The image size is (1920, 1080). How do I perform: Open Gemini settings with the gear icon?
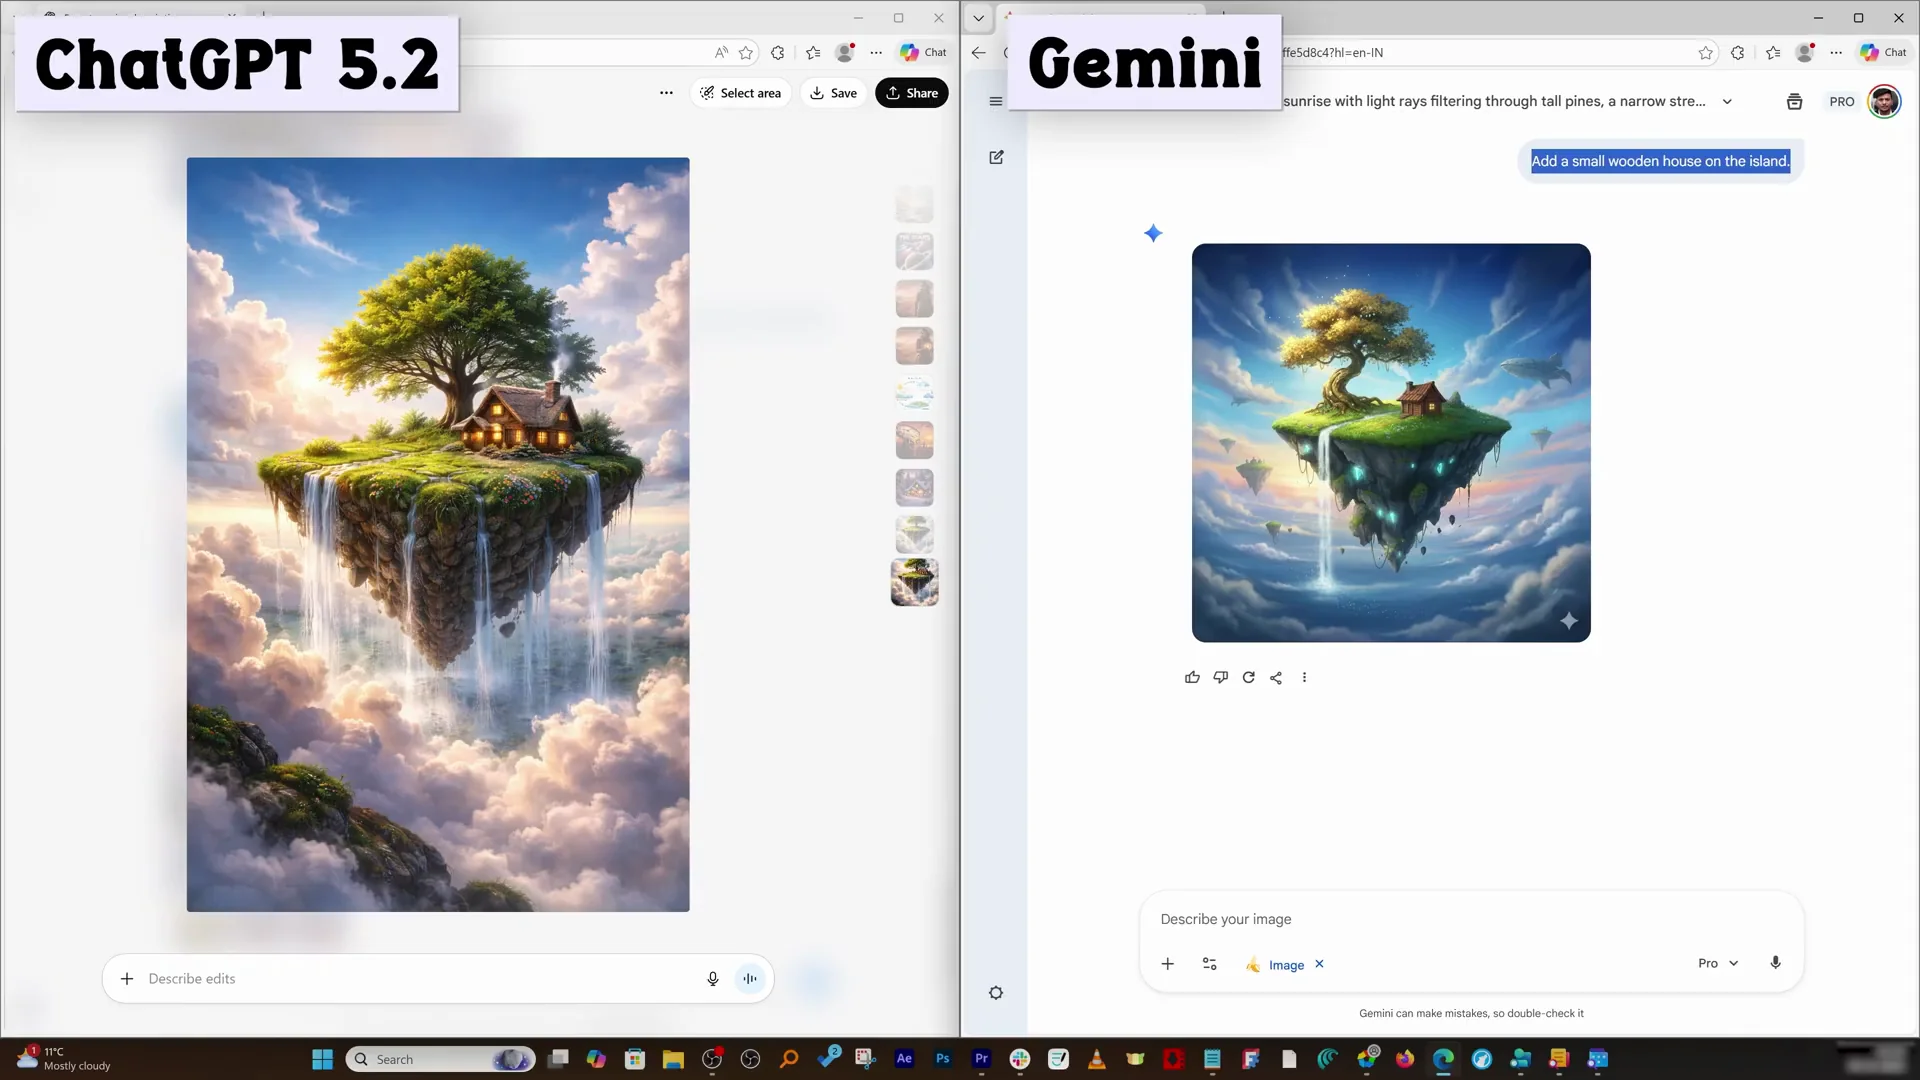(996, 992)
